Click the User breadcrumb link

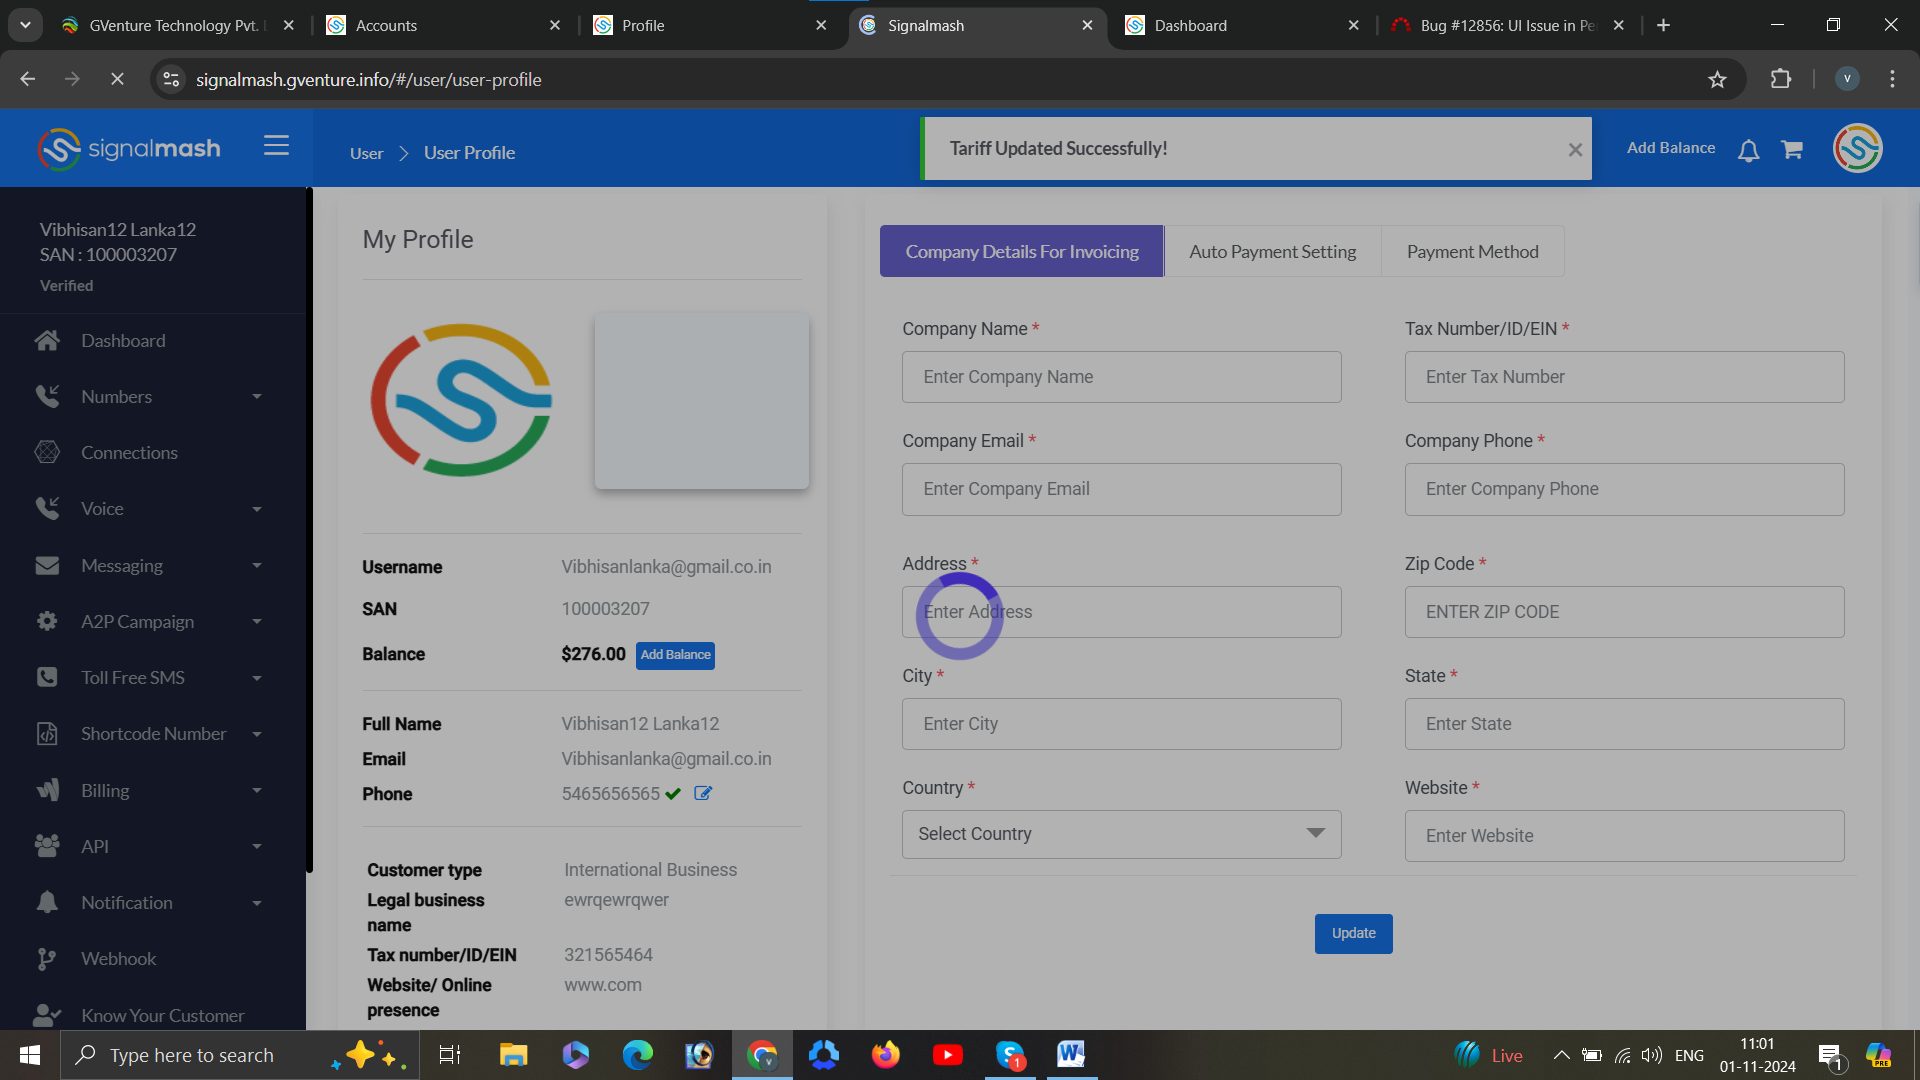pos(366,154)
